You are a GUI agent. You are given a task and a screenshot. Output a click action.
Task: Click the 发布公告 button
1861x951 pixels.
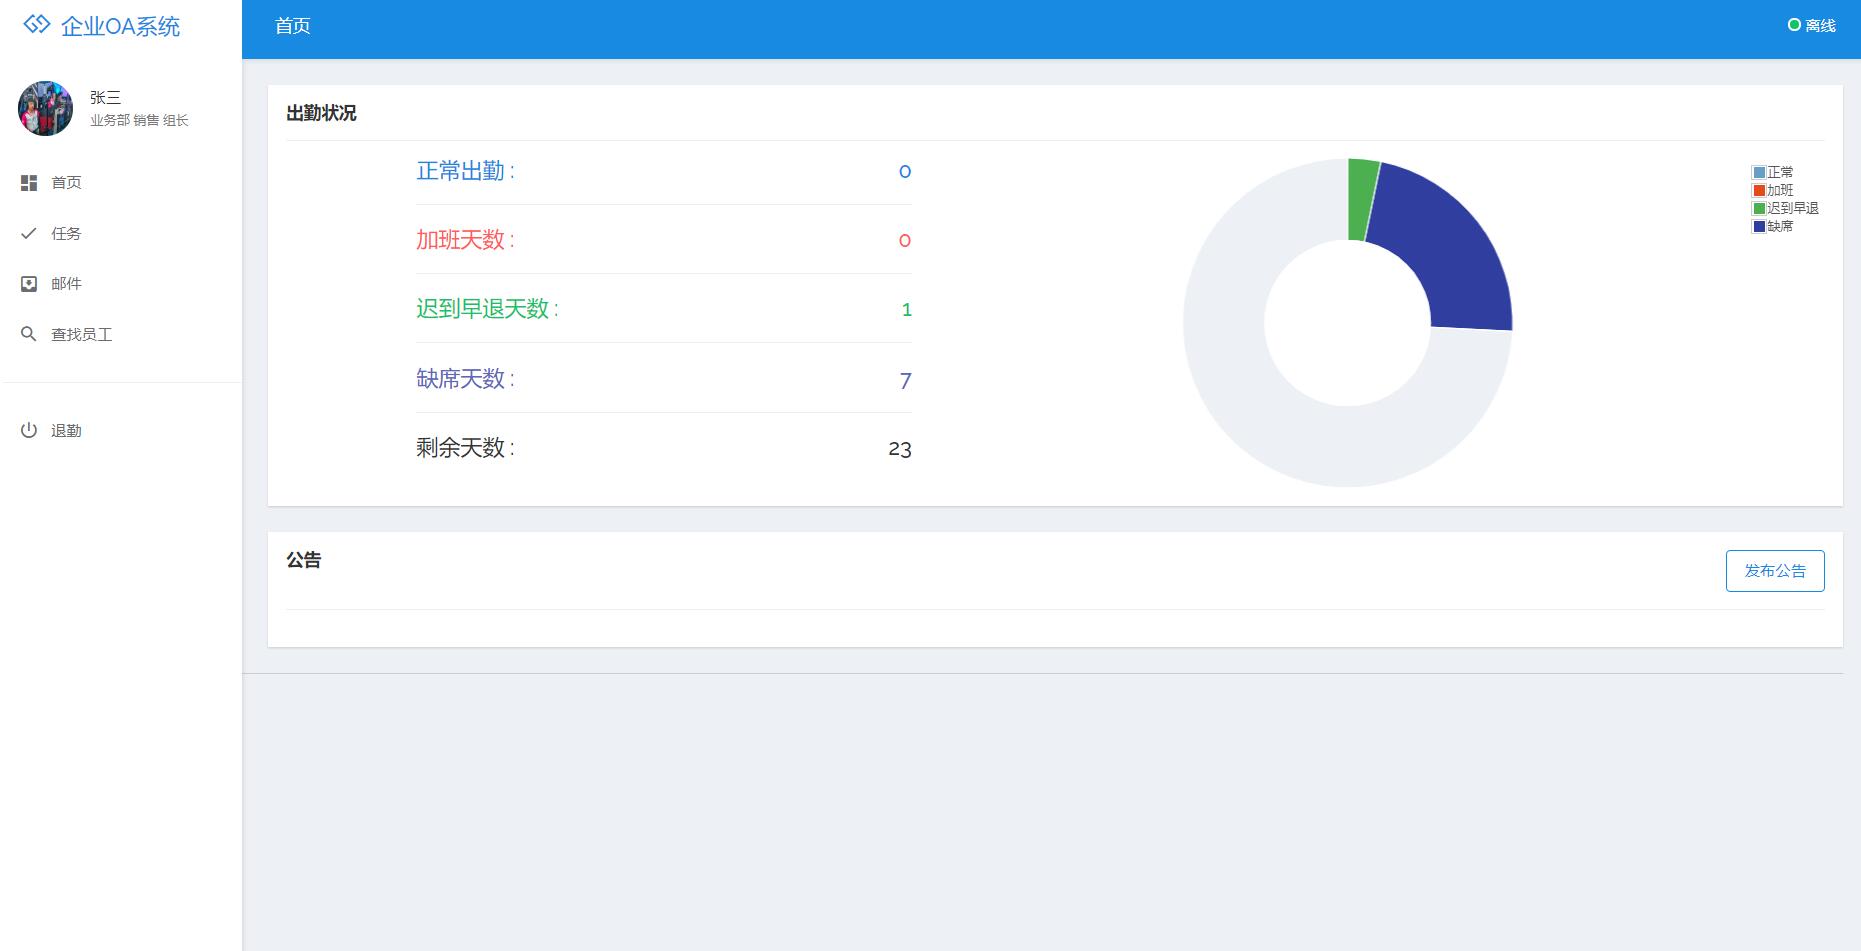click(x=1774, y=570)
